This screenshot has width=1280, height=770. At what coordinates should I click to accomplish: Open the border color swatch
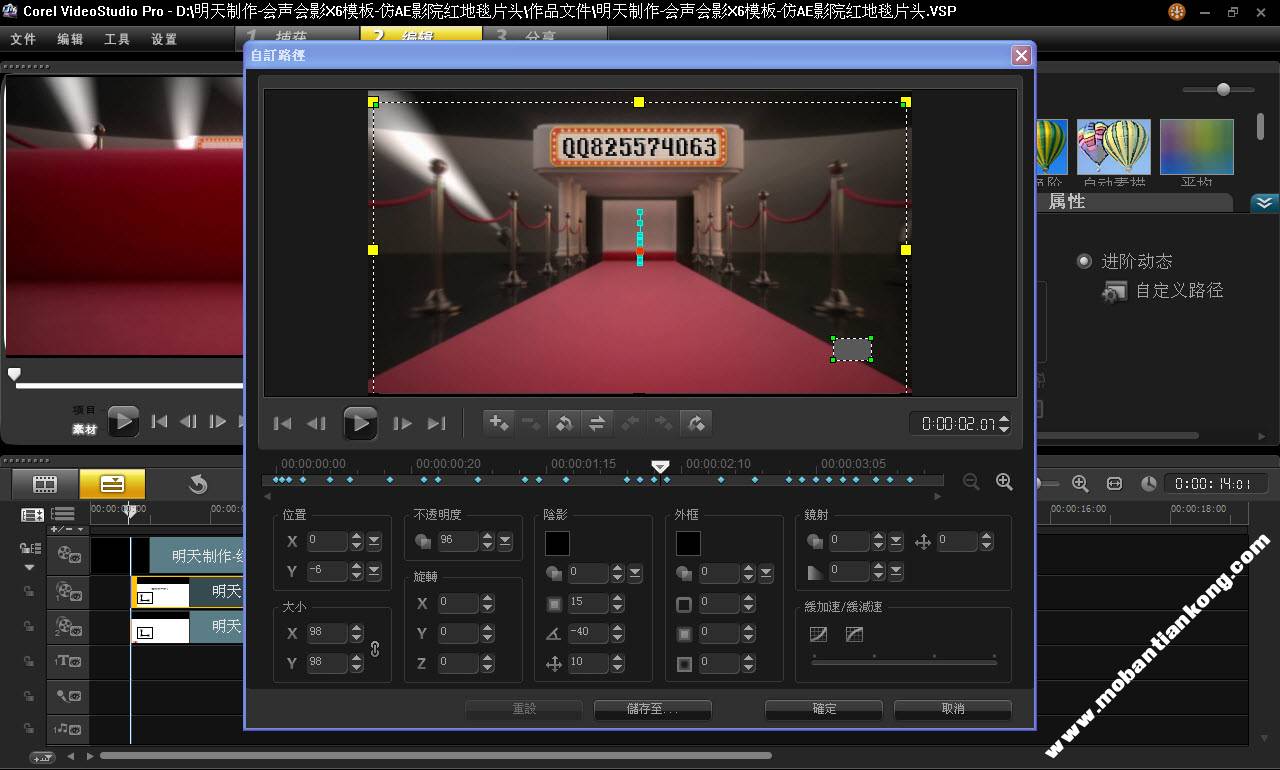(688, 543)
